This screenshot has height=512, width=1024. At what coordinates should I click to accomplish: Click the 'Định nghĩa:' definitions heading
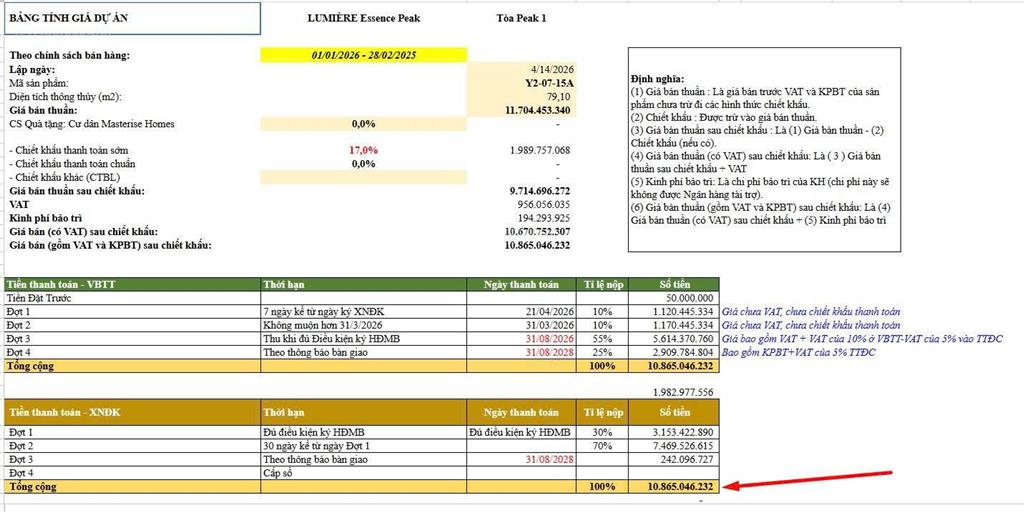coord(657,78)
